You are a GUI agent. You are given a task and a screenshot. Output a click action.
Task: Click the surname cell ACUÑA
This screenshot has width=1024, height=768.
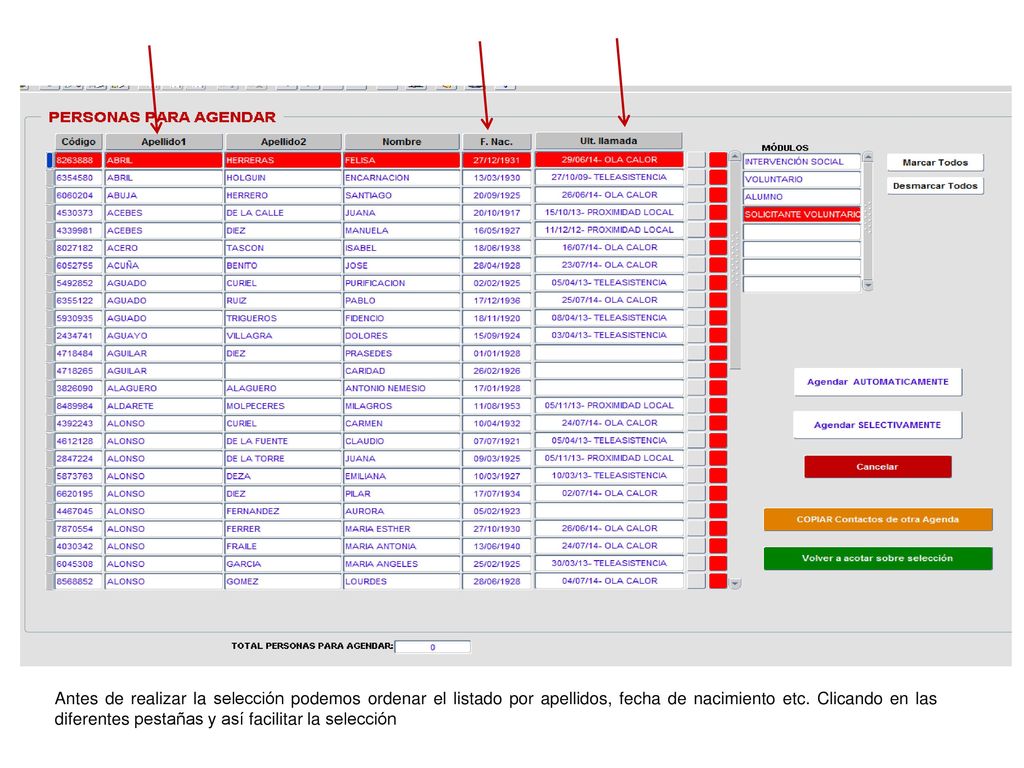point(164,266)
